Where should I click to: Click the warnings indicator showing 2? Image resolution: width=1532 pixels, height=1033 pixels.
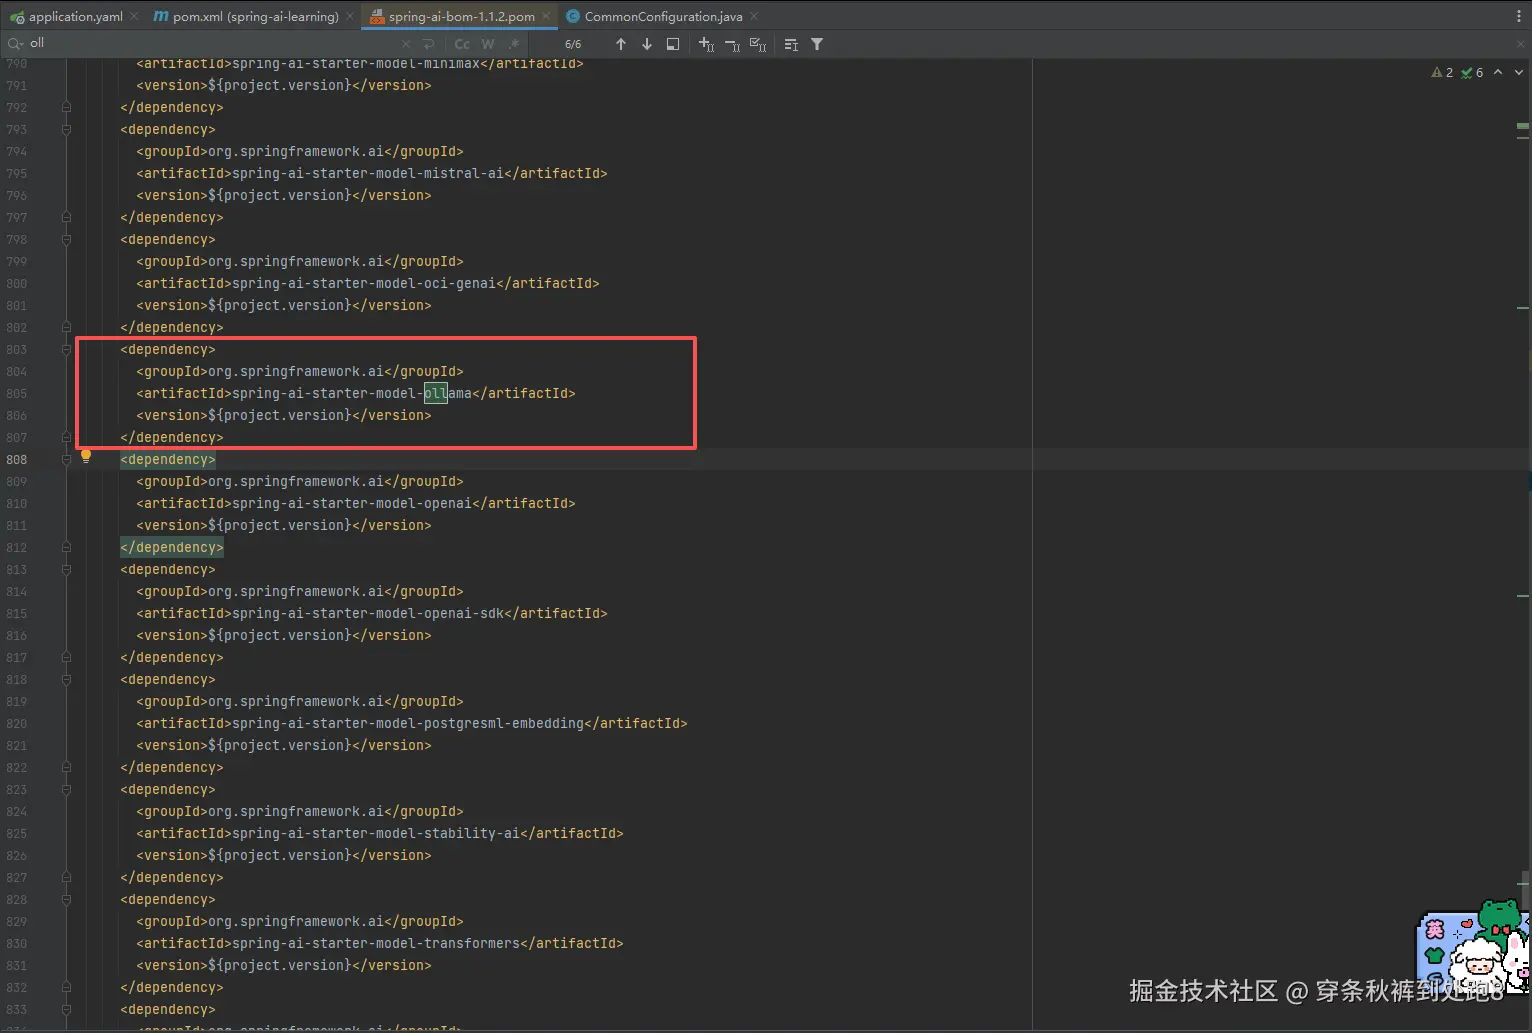(1442, 72)
